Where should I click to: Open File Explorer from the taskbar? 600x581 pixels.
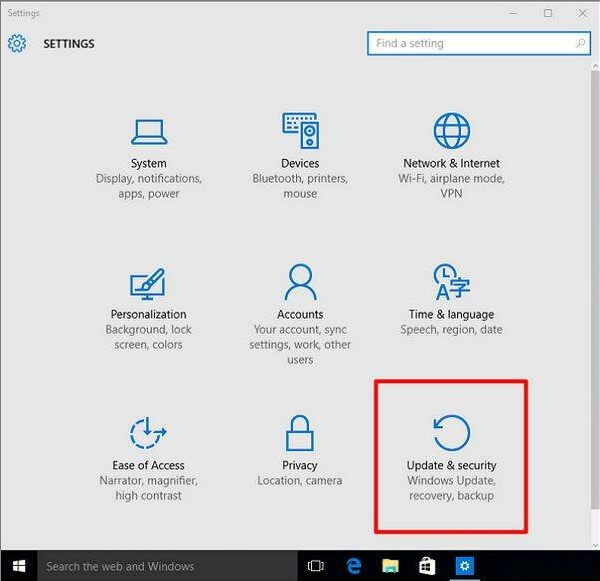point(390,566)
